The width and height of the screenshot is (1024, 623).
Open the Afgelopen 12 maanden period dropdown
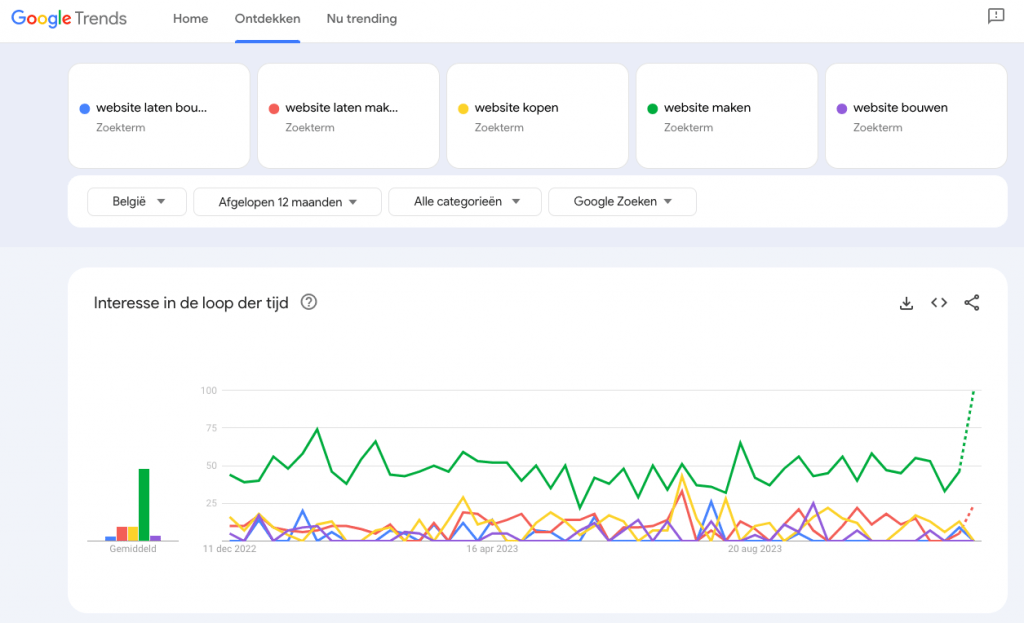point(287,202)
